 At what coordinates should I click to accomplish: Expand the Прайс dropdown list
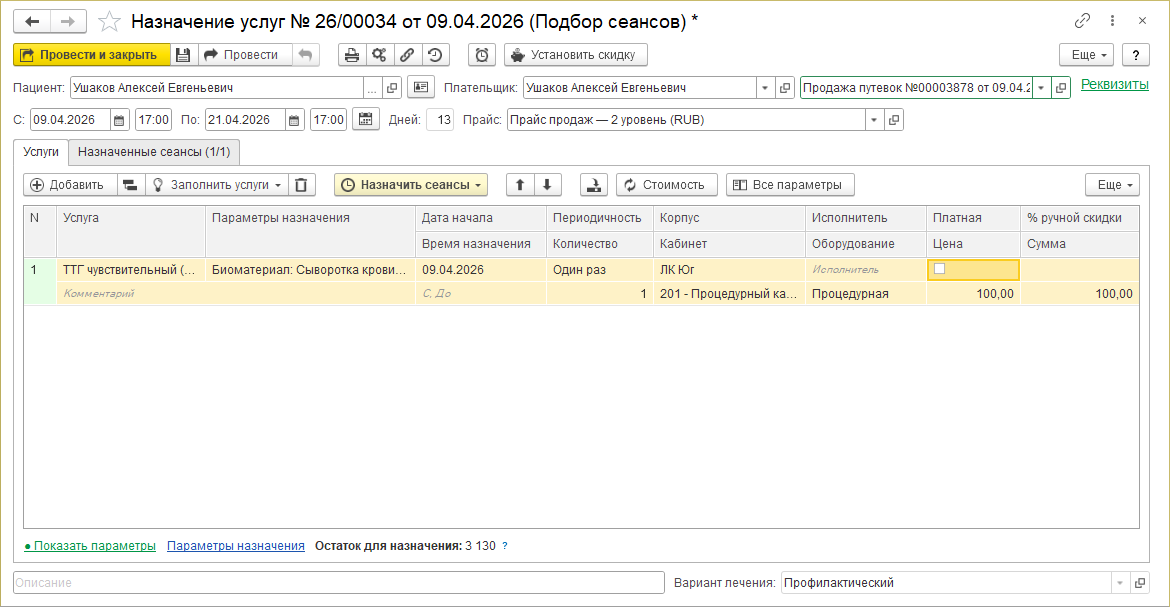click(x=874, y=120)
